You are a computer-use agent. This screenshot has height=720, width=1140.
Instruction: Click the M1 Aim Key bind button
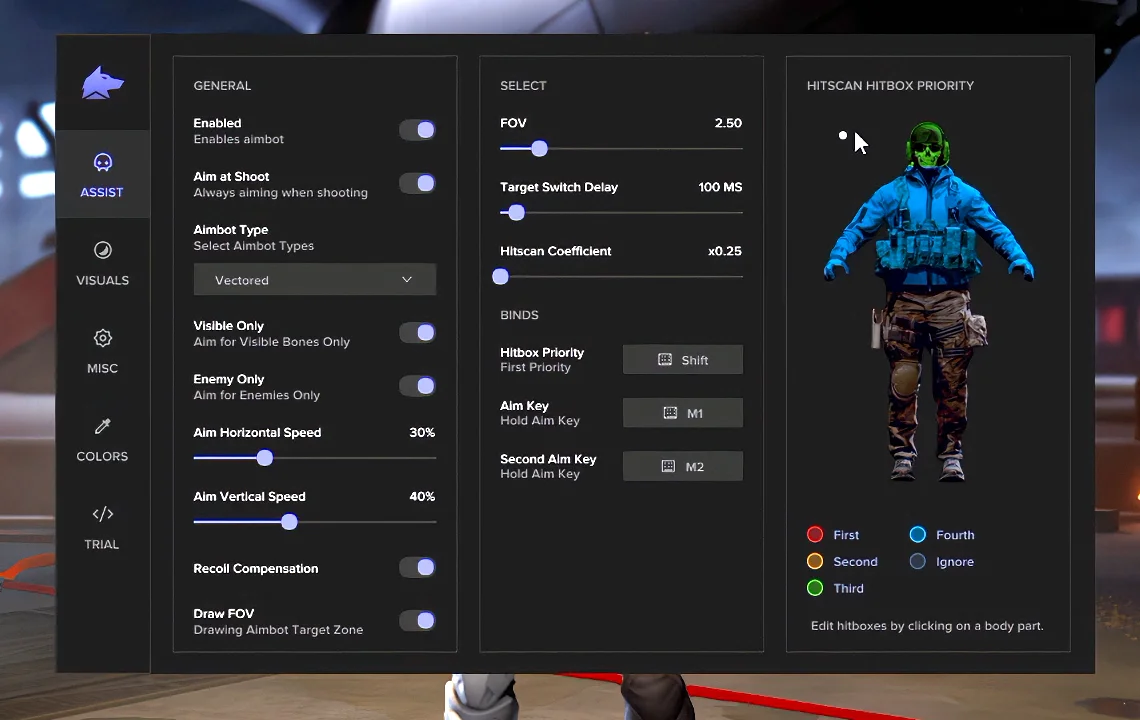coord(683,413)
